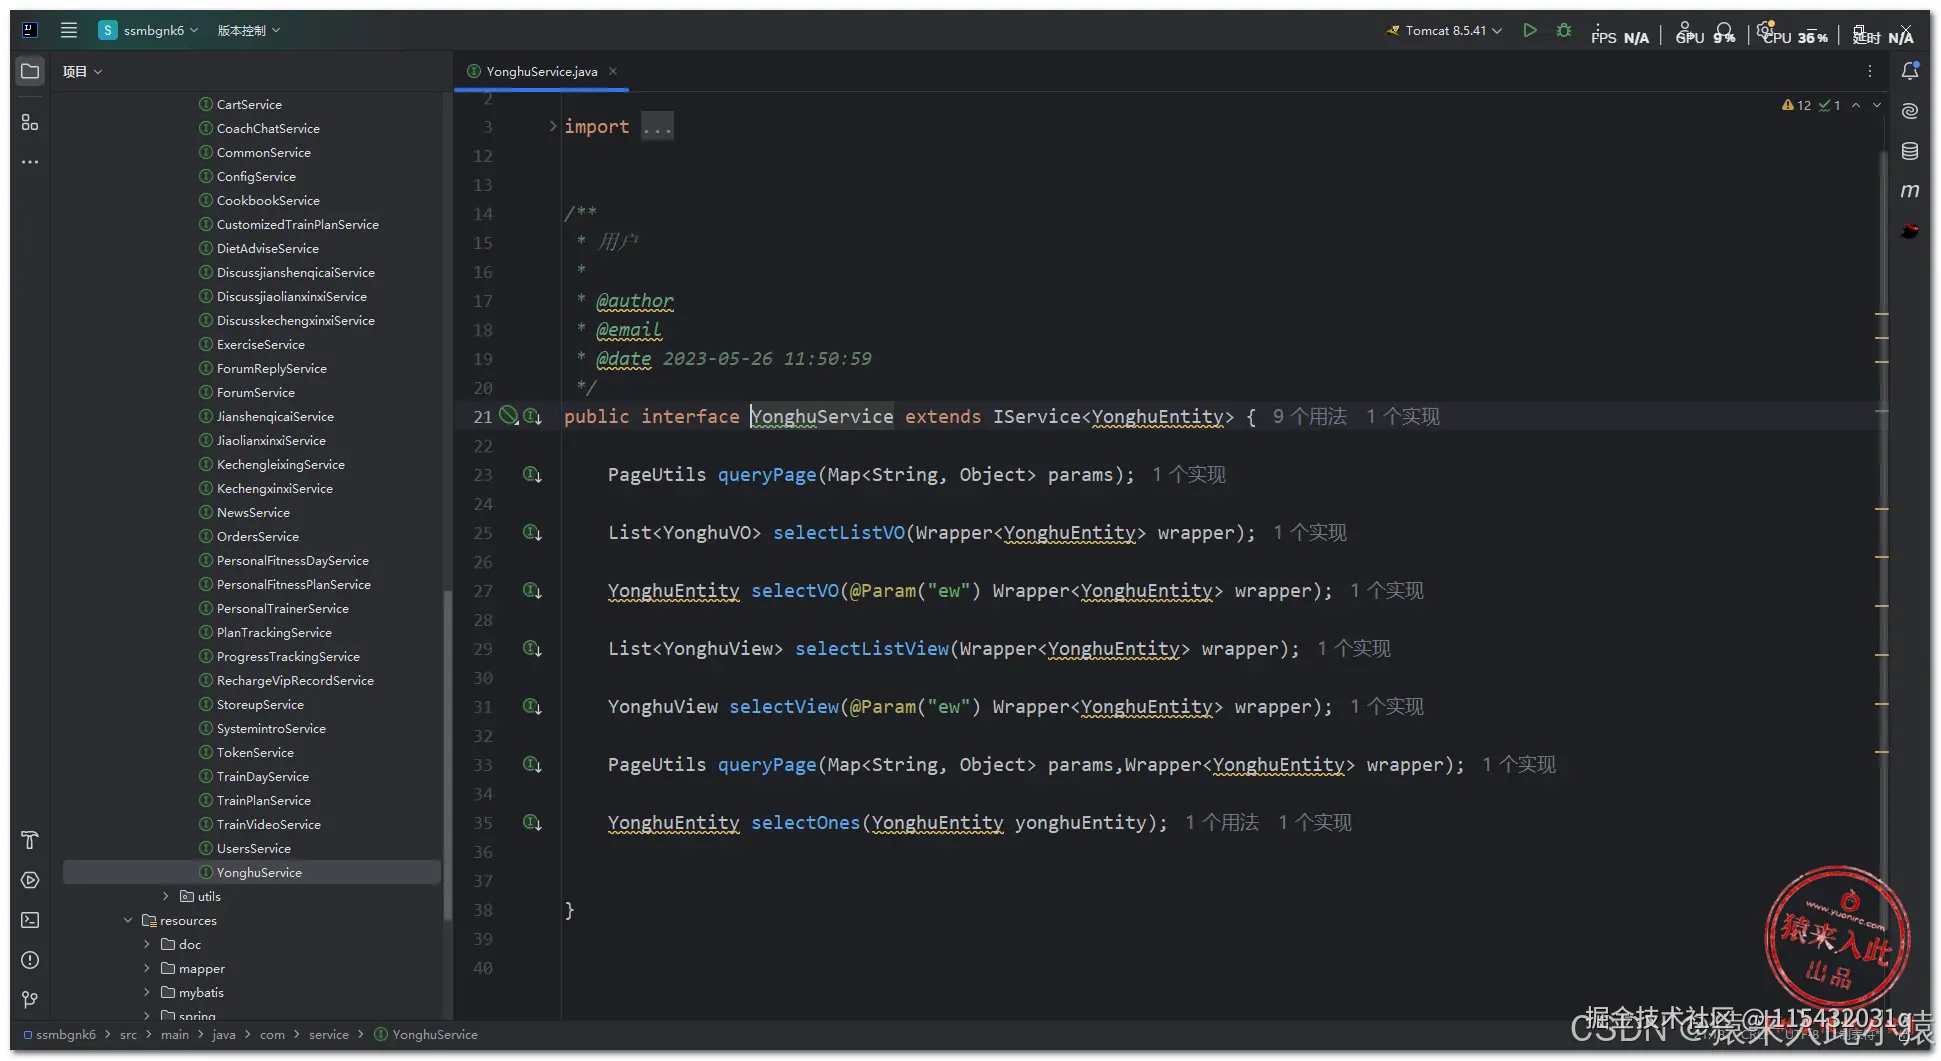Open the Project tool window folder icon
The height and width of the screenshot is (1061, 1941).
click(x=30, y=71)
